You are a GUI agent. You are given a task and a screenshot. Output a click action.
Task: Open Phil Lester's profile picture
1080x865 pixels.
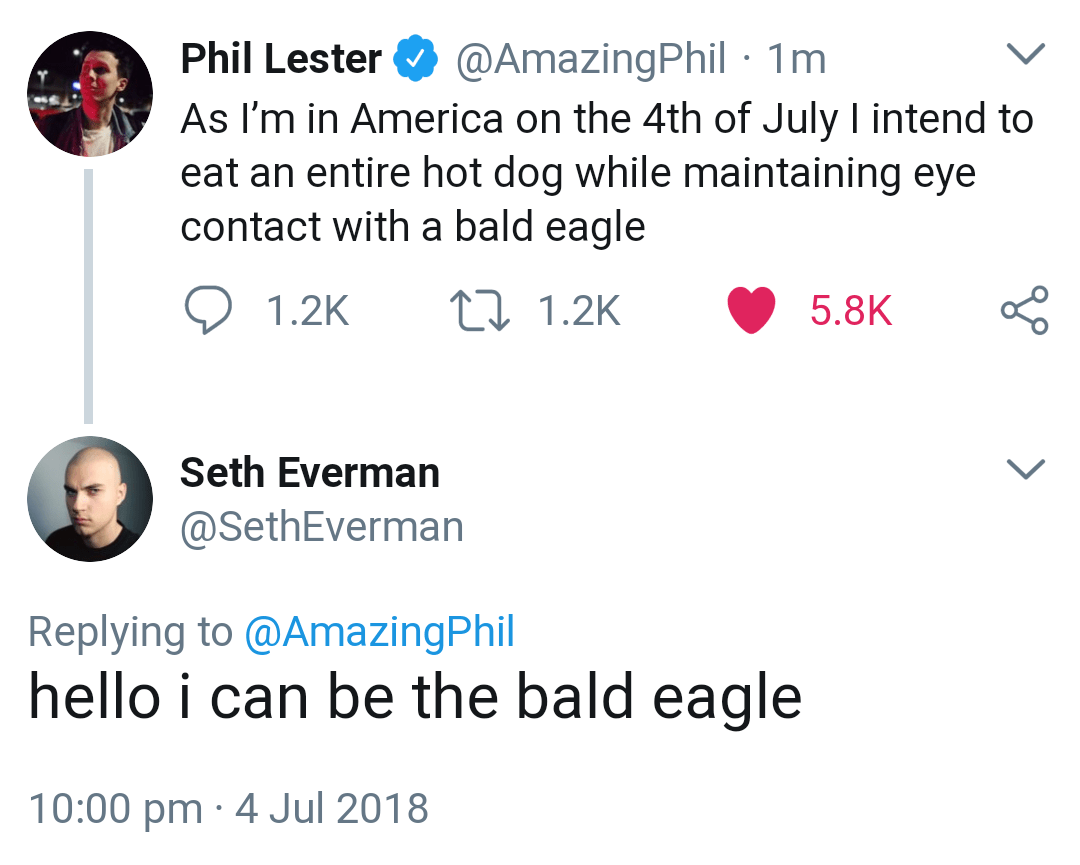pos(89,94)
